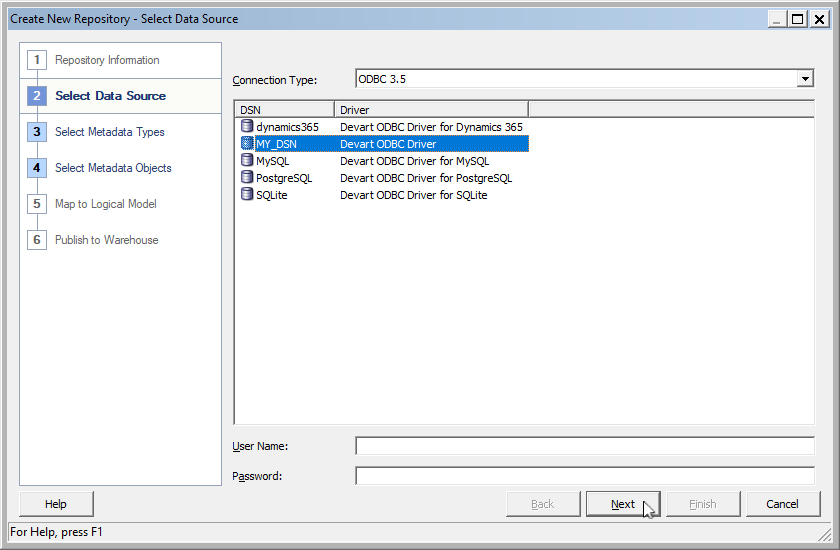This screenshot has height=550, width=840.
Task: Click the dynamics365 database icon
Action: coord(246,126)
